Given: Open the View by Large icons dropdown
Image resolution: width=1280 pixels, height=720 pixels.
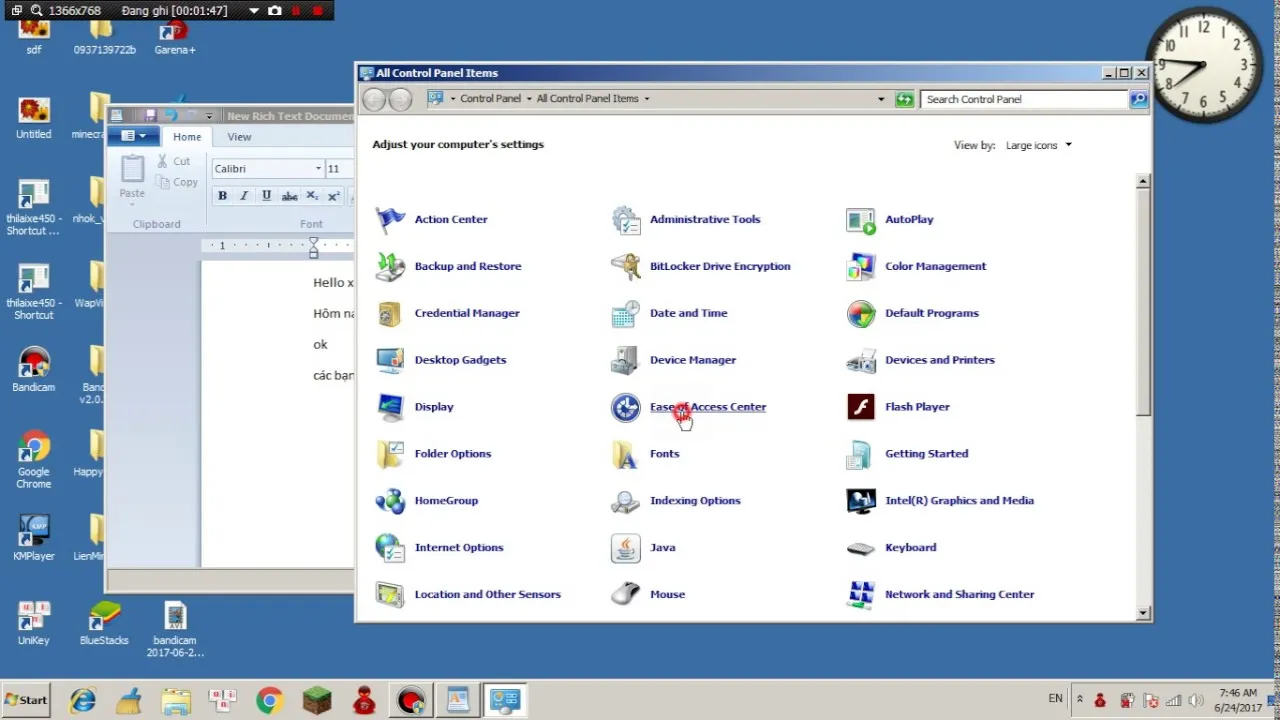Looking at the screenshot, I should pos(1038,145).
